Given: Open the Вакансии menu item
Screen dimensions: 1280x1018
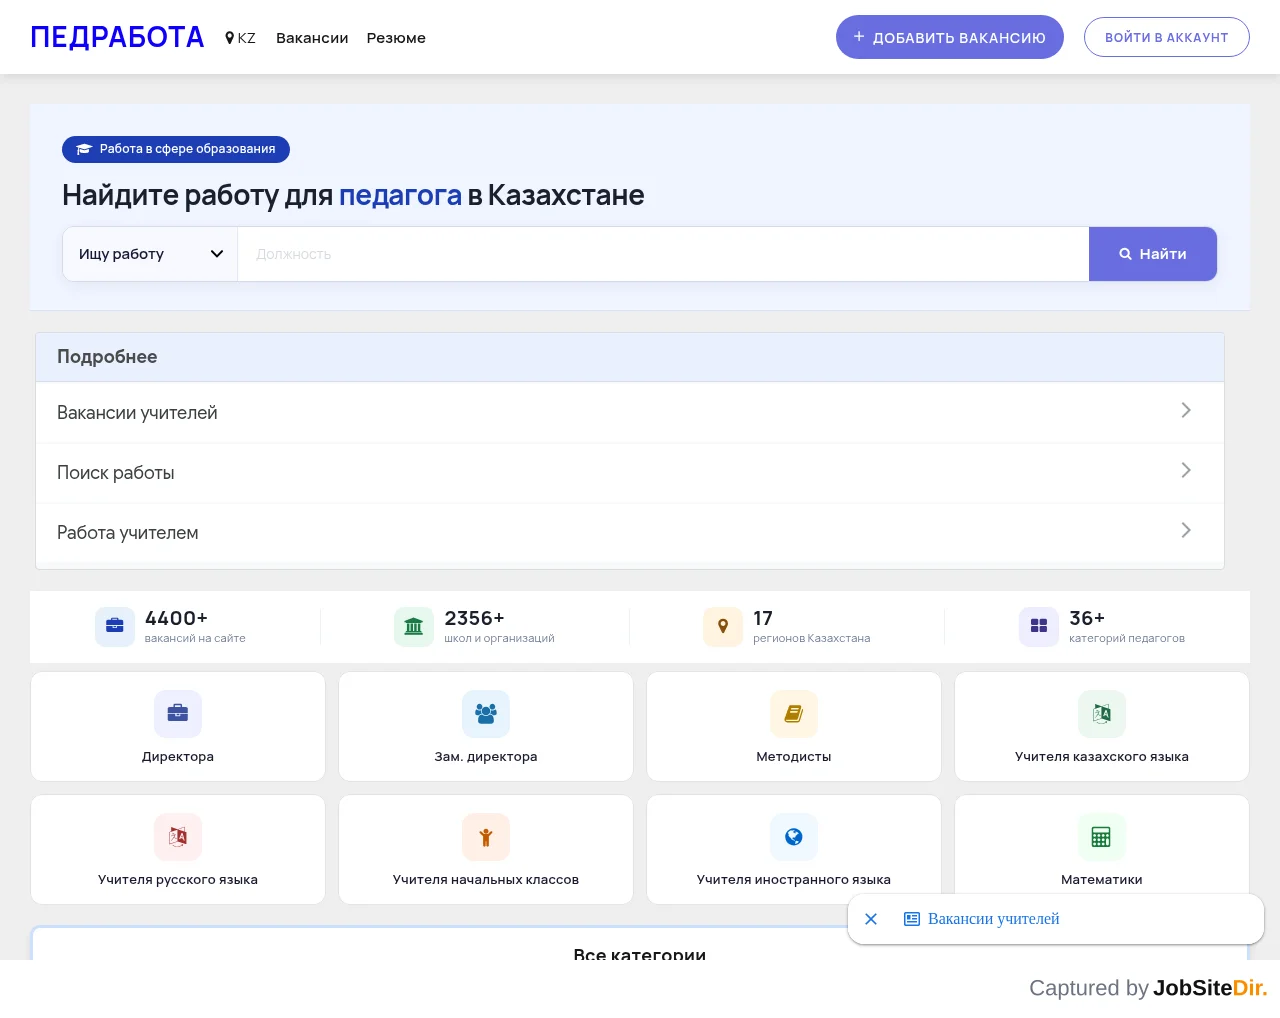Looking at the screenshot, I should [312, 38].
